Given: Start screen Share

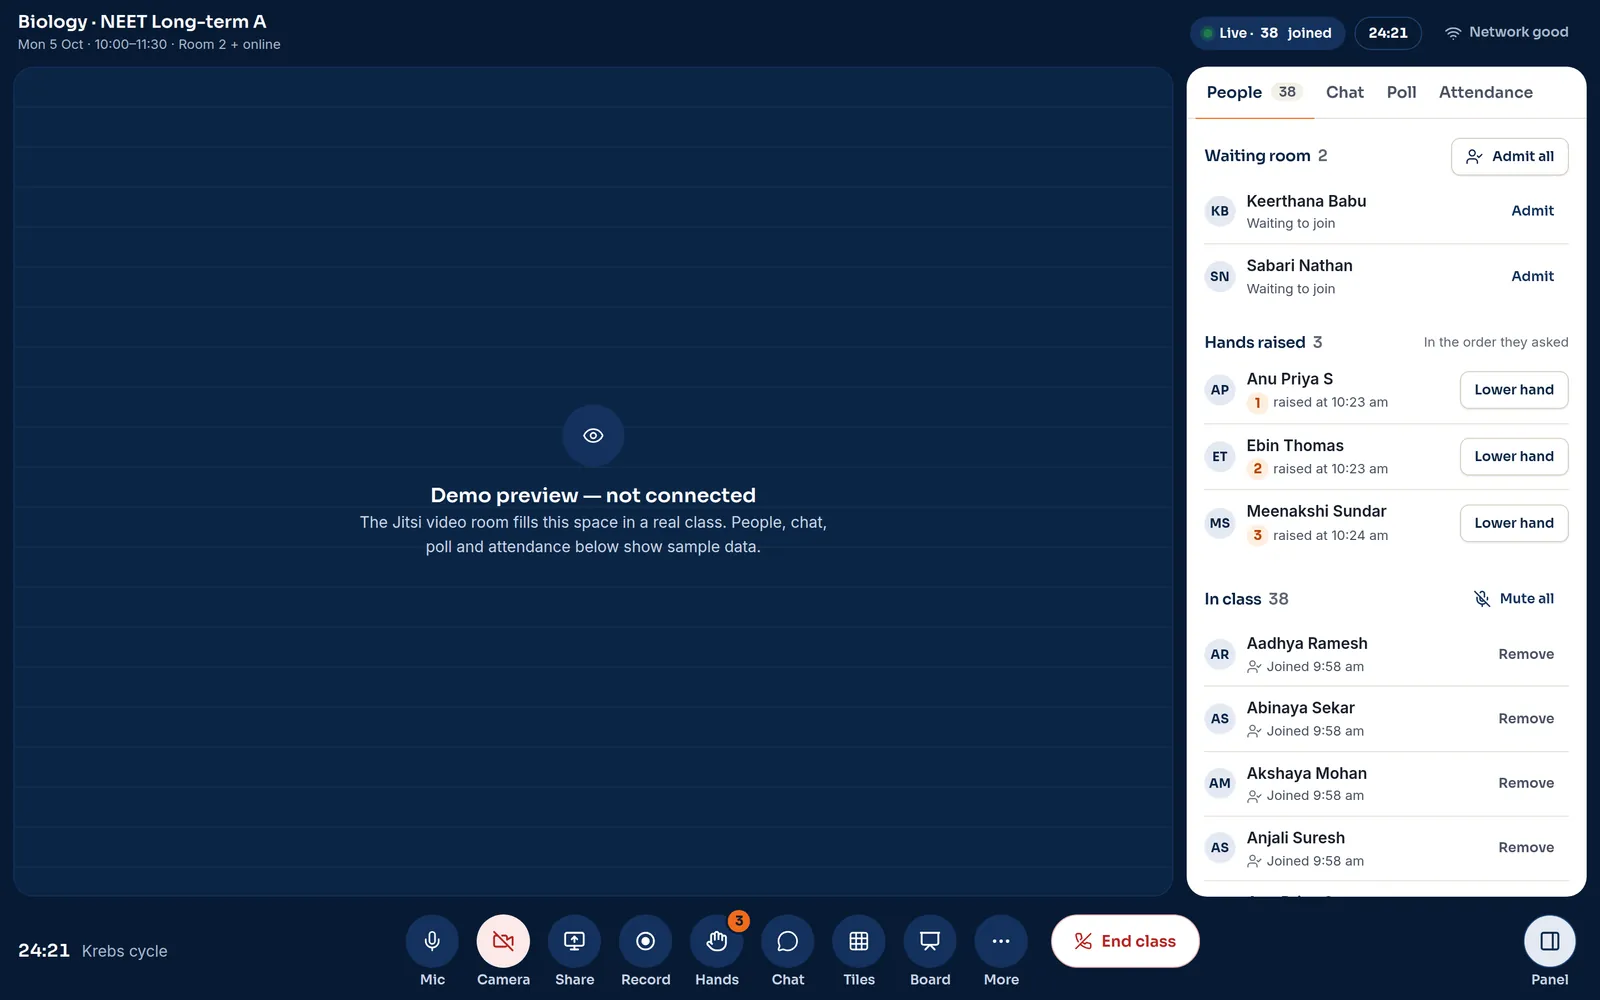Looking at the screenshot, I should tap(574, 941).
